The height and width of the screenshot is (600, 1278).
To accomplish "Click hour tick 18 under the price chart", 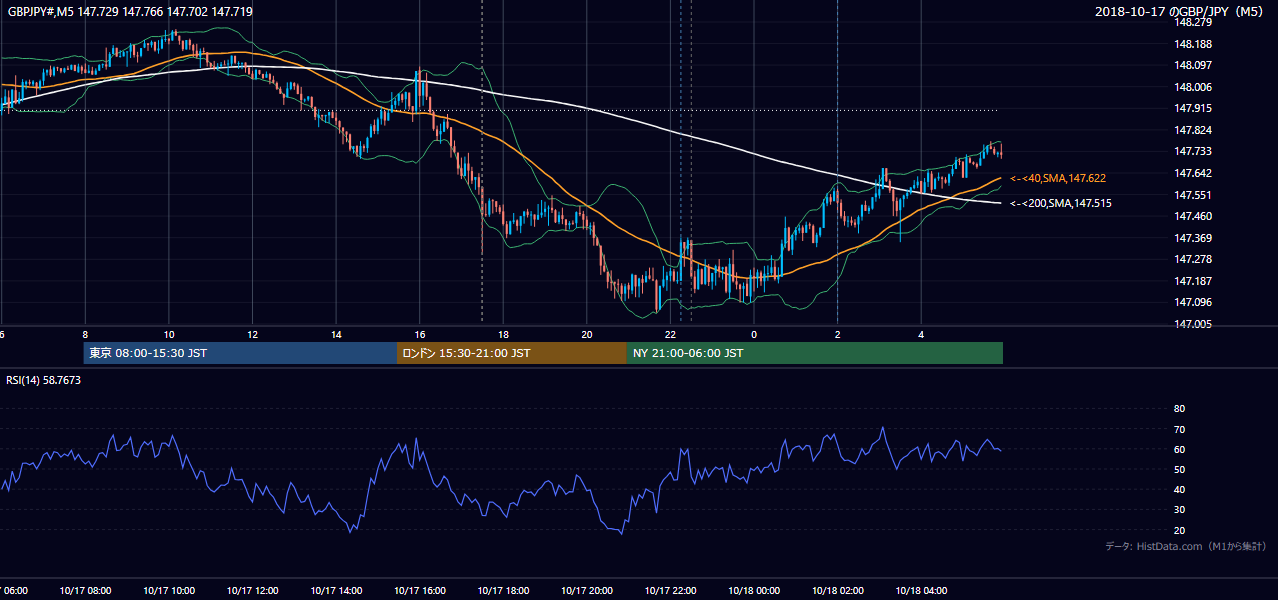I will coord(503,335).
